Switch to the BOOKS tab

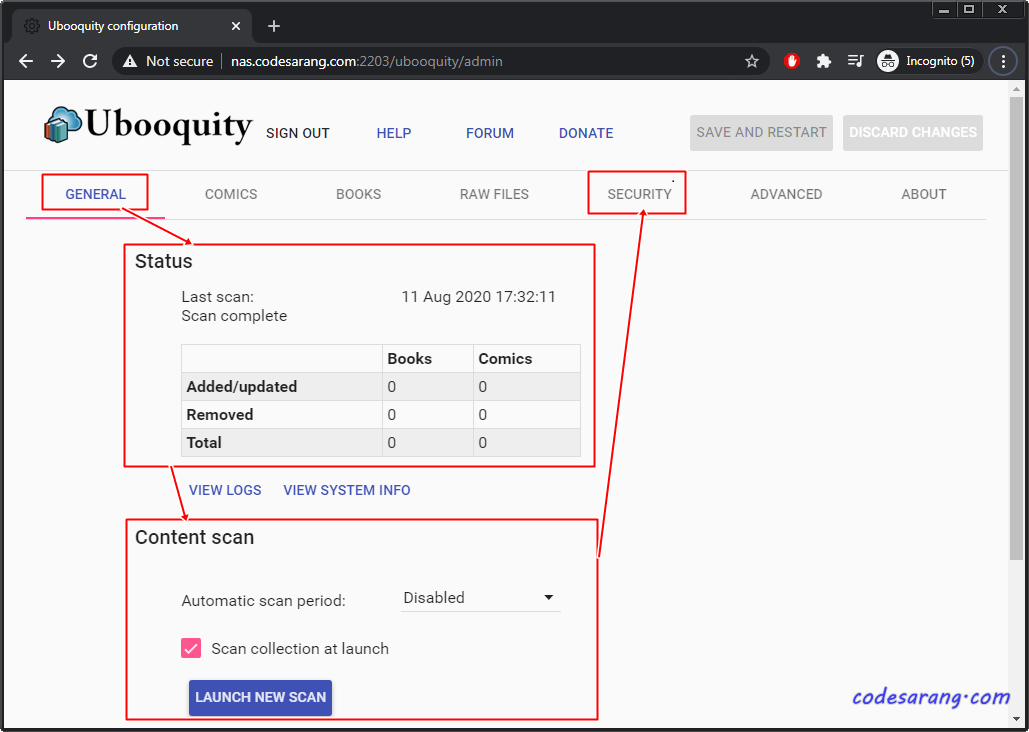tap(358, 194)
